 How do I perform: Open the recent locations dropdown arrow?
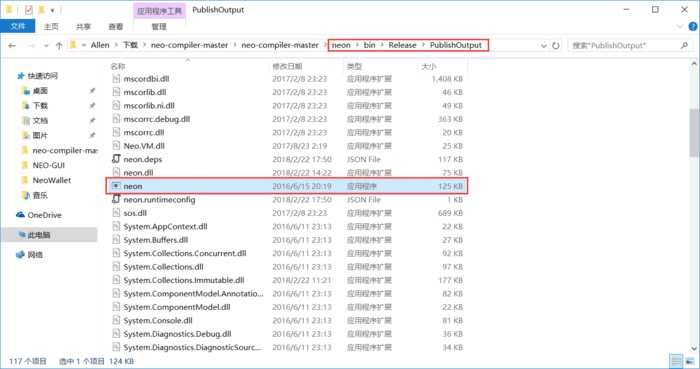pyautogui.click(x=46, y=46)
